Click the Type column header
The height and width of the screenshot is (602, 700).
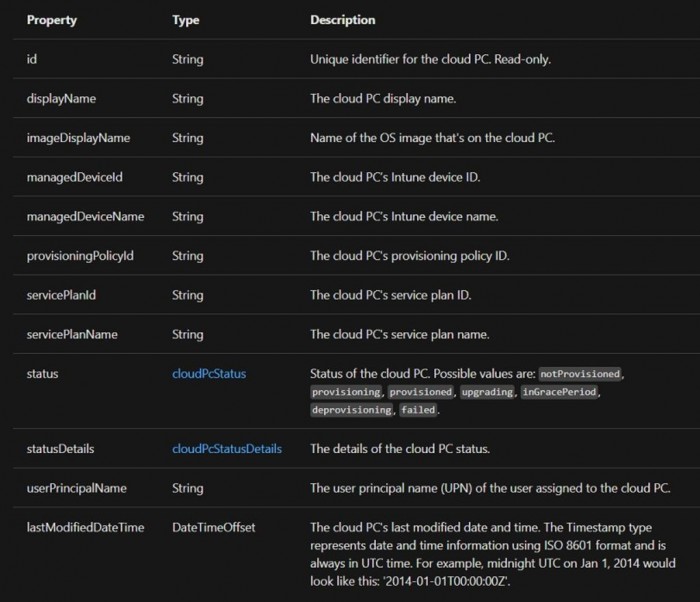click(186, 20)
